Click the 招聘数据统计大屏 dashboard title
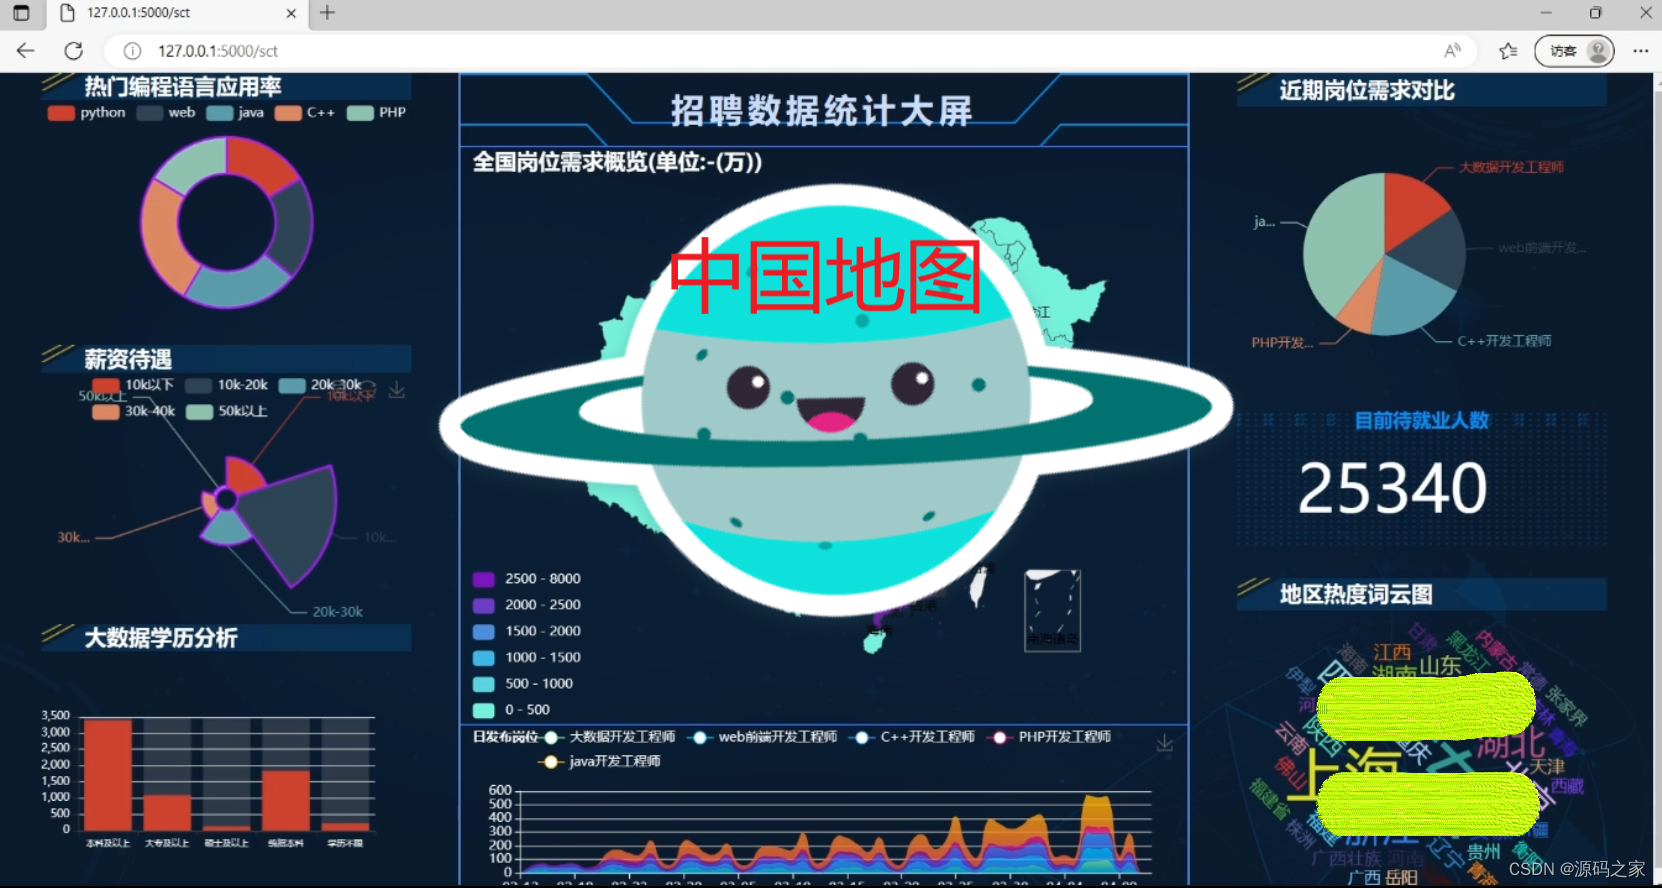The width and height of the screenshot is (1662, 888). click(x=821, y=110)
